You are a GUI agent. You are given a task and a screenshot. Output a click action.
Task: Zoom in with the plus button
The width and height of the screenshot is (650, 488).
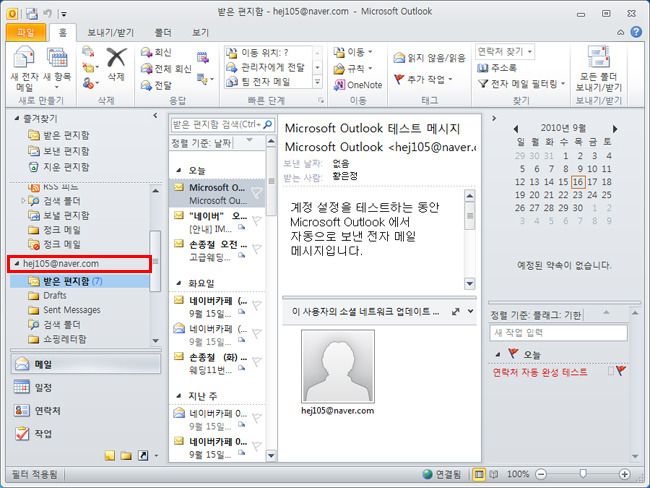coord(624,473)
